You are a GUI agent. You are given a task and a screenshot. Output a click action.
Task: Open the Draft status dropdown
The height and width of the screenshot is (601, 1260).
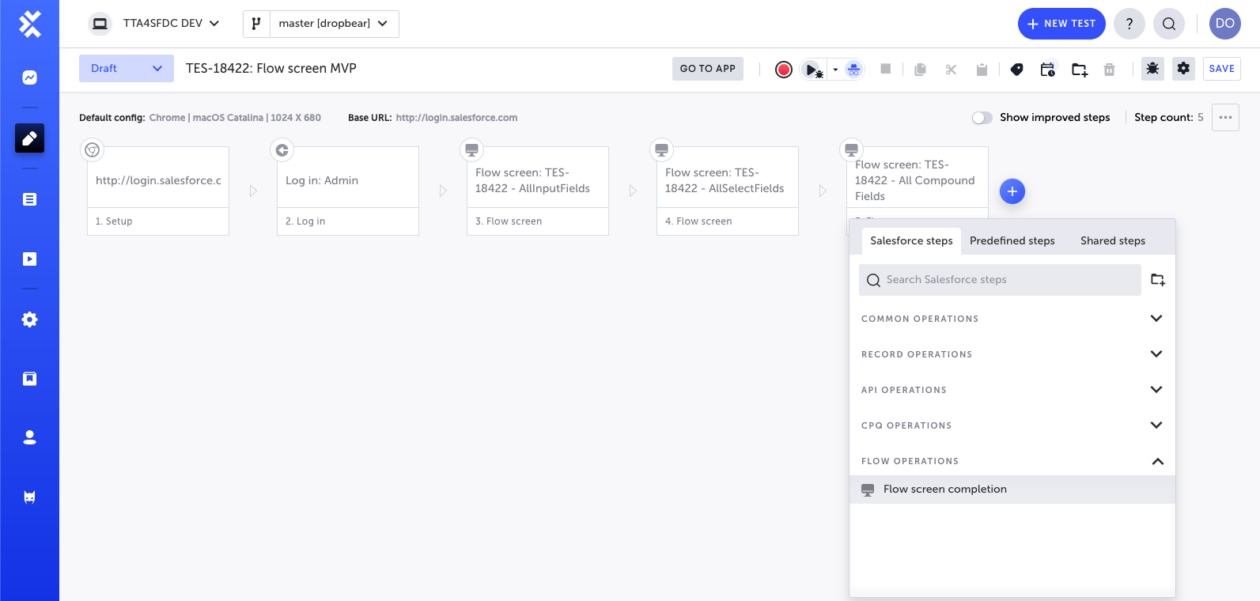pos(126,68)
